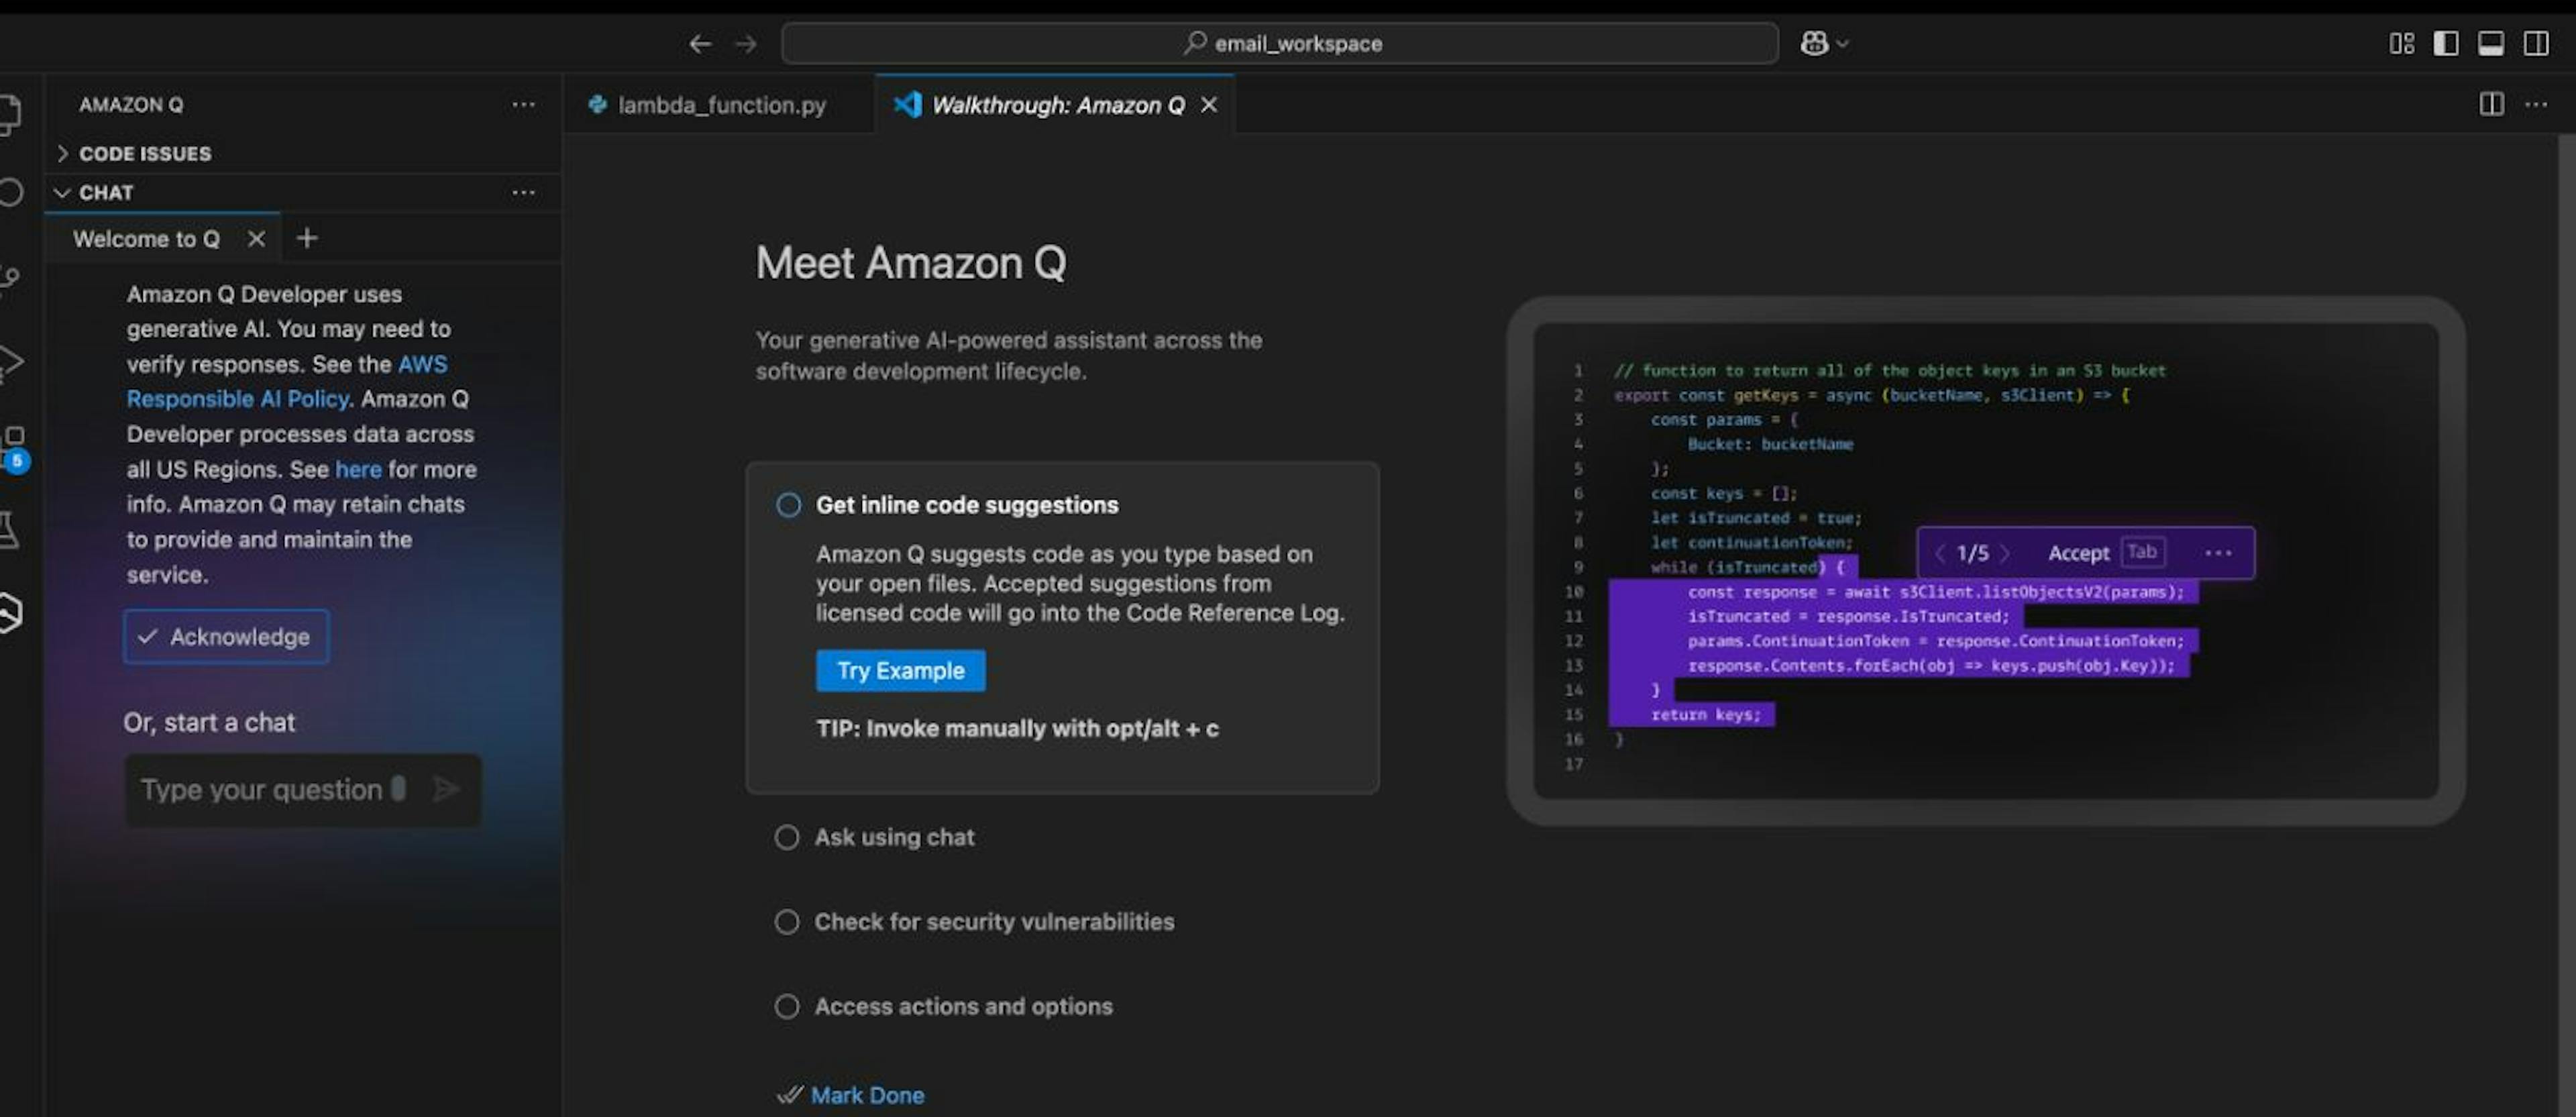
Task: Open a new chat tab with plus icon
Action: coord(307,238)
